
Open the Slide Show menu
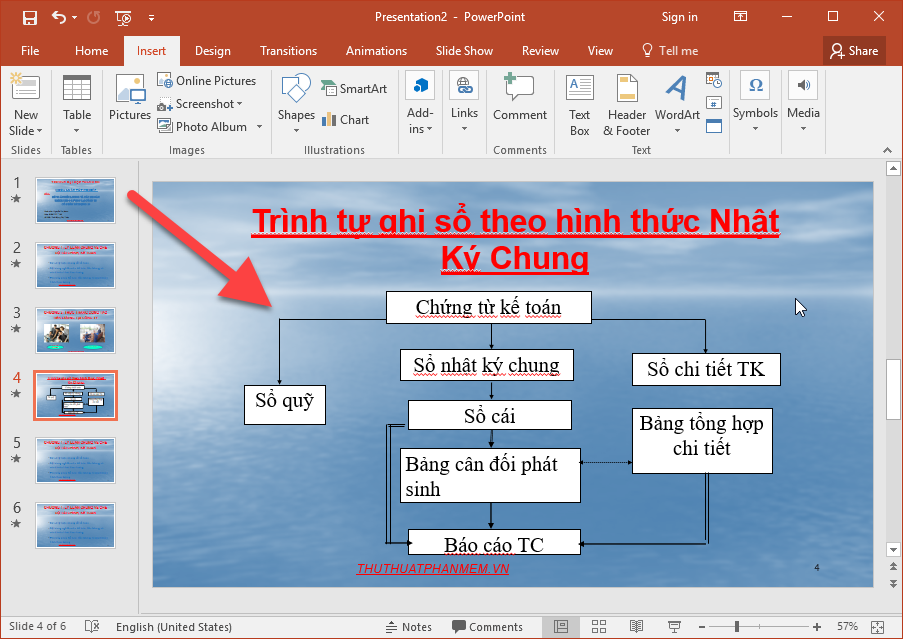click(x=464, y=50)
